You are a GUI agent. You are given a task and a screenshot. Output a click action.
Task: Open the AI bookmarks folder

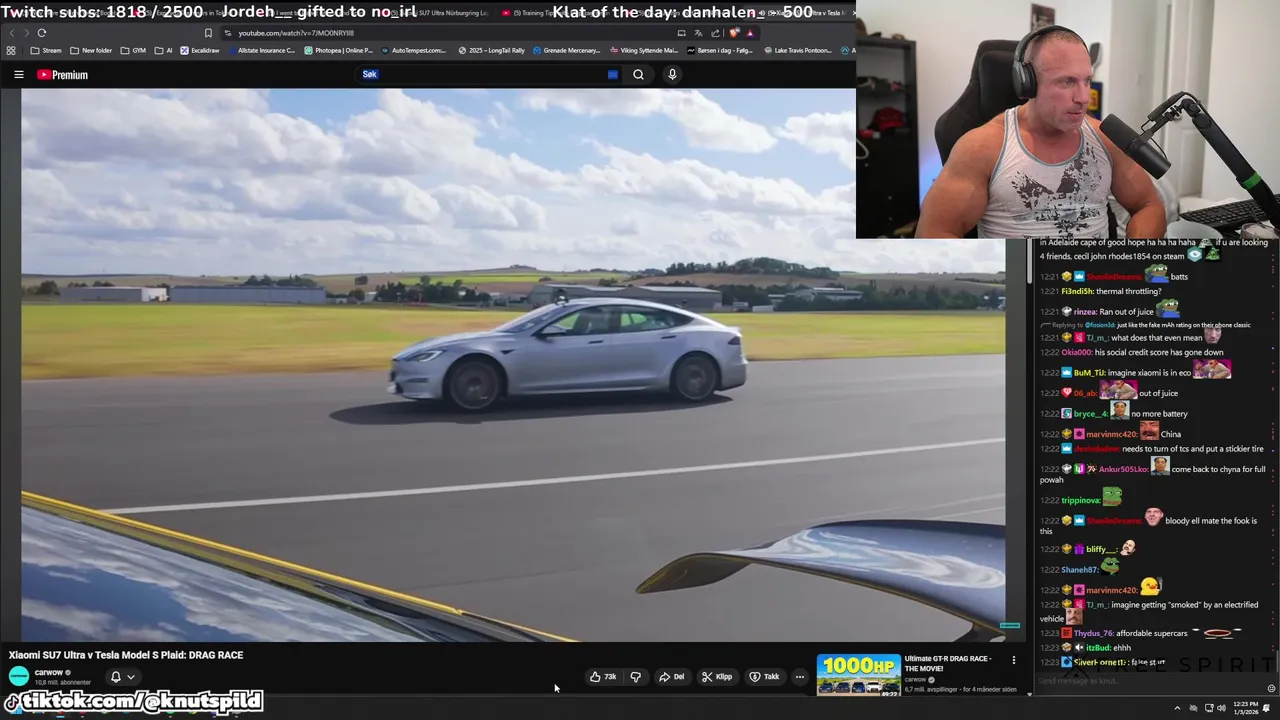pos(163,50)
